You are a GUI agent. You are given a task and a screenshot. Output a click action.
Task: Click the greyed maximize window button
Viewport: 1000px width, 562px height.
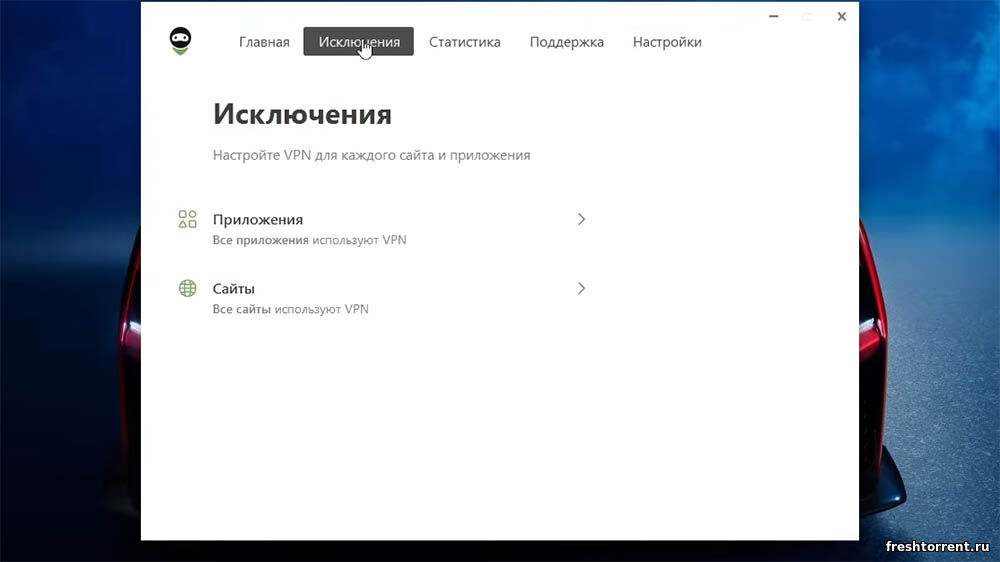point(808,16)
